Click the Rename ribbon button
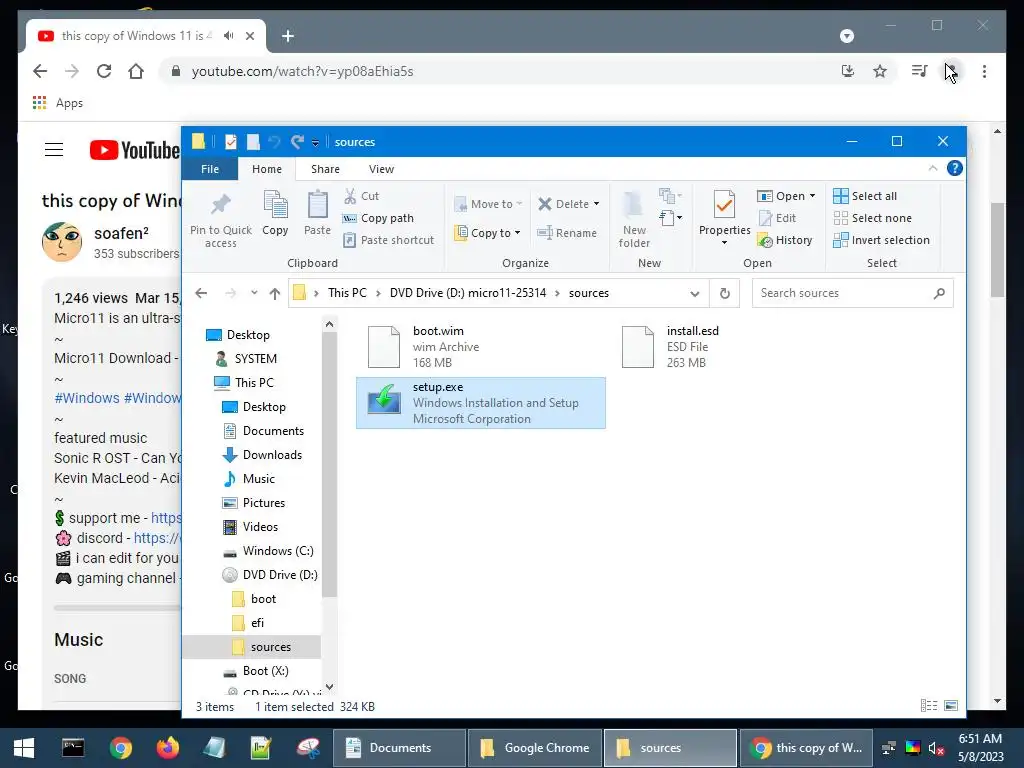The width and height of the screenshot is (1024, 768). (x=567, y=232)
